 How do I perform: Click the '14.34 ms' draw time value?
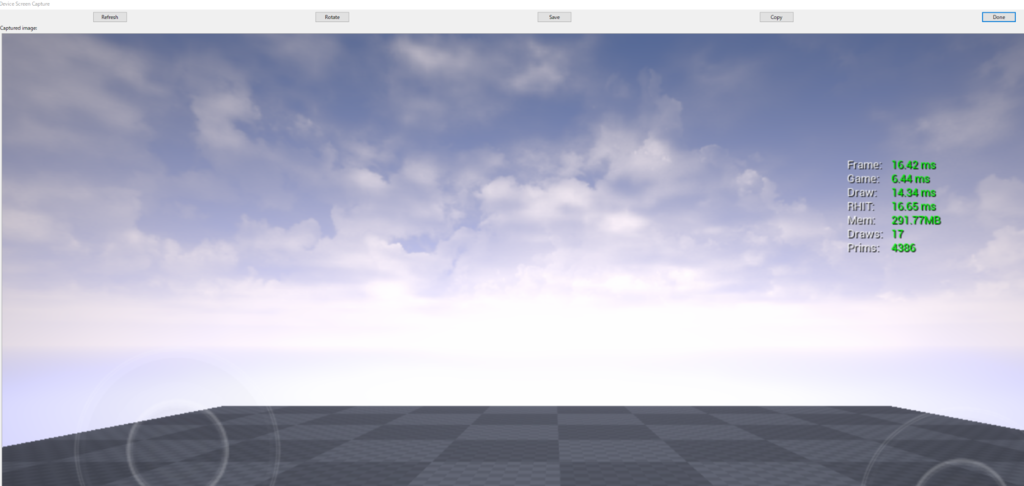tap(914, 193)
